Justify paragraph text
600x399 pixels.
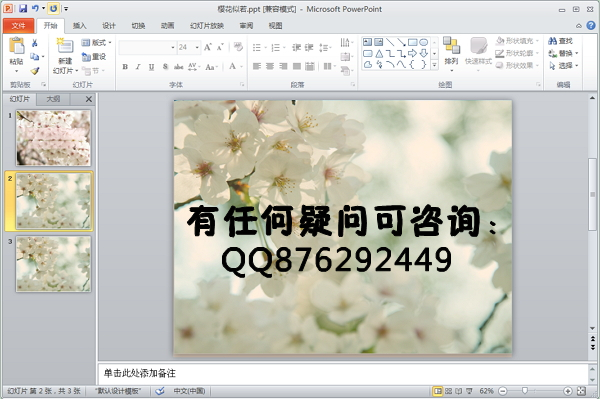297,67
